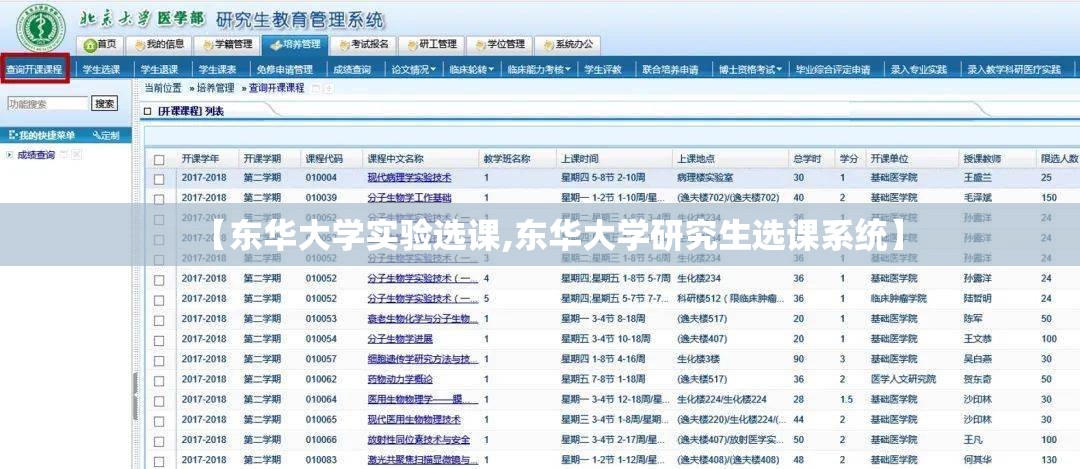Open the 学生课表 menu item
Viewport: 1080px width, 469px height.
click(217, 70)
